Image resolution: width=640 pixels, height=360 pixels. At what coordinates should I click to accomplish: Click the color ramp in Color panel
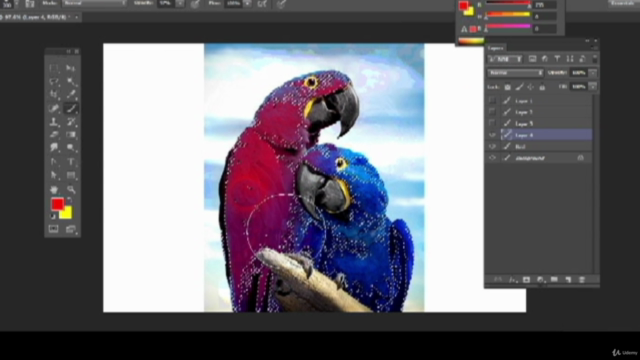click(471, 41)
